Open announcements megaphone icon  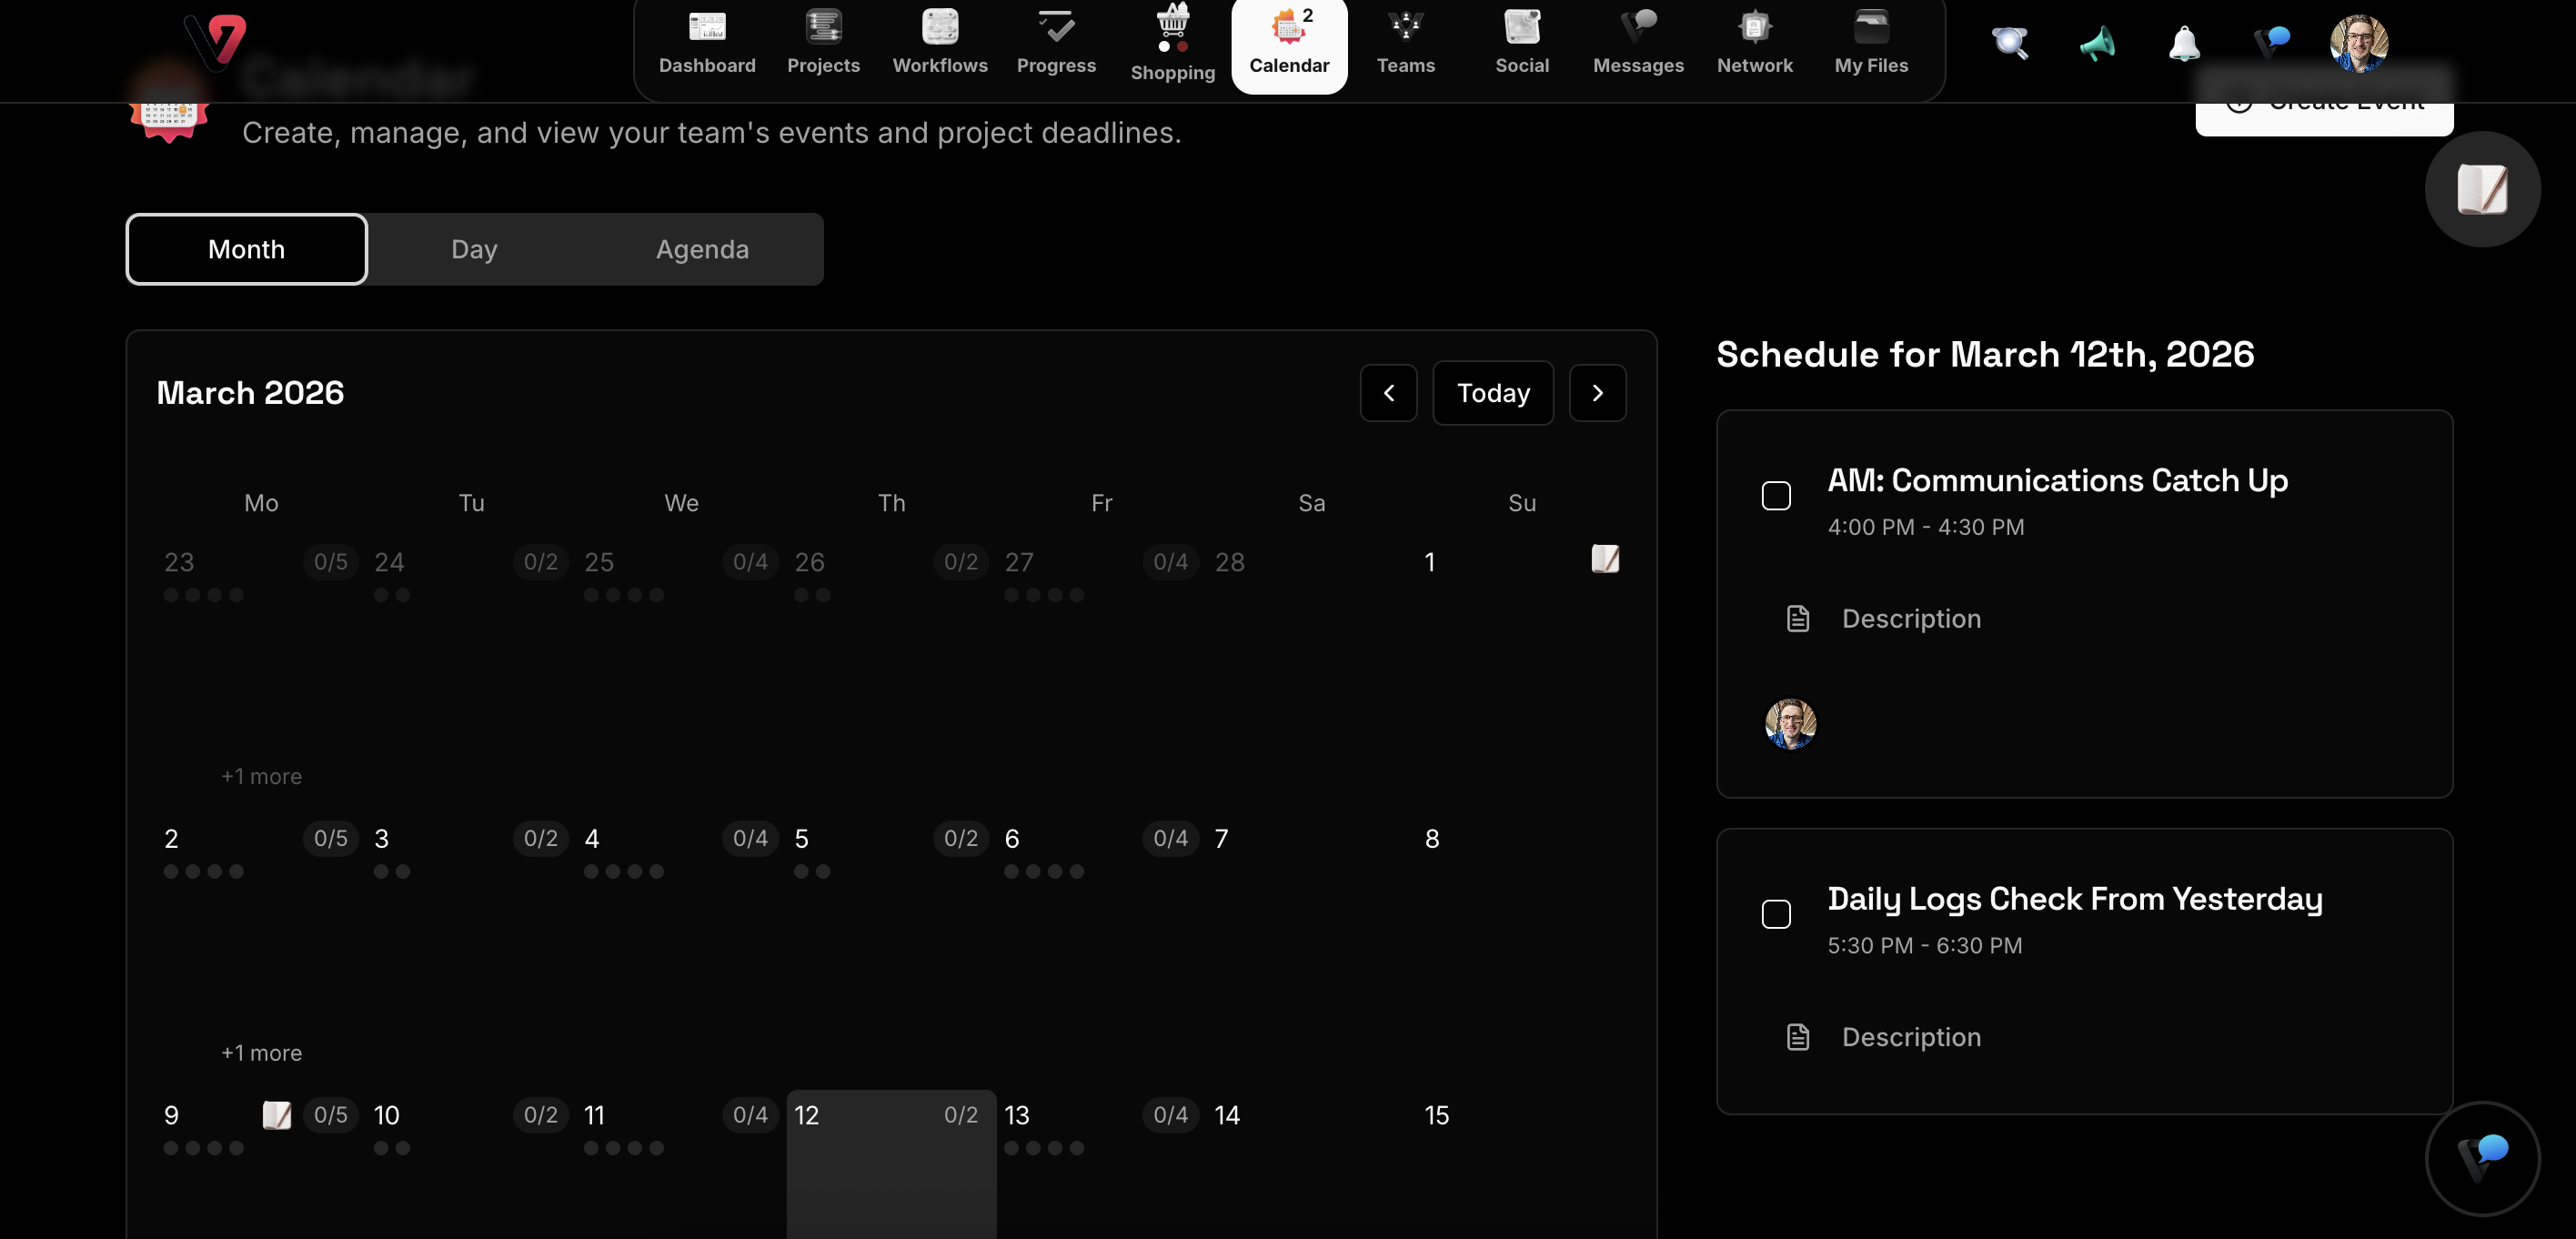tap(2097, 43)
